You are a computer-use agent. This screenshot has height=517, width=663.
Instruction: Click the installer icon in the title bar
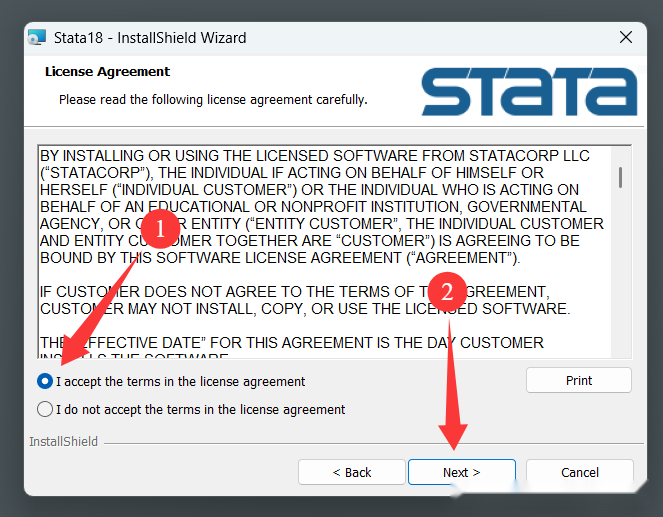37,38
